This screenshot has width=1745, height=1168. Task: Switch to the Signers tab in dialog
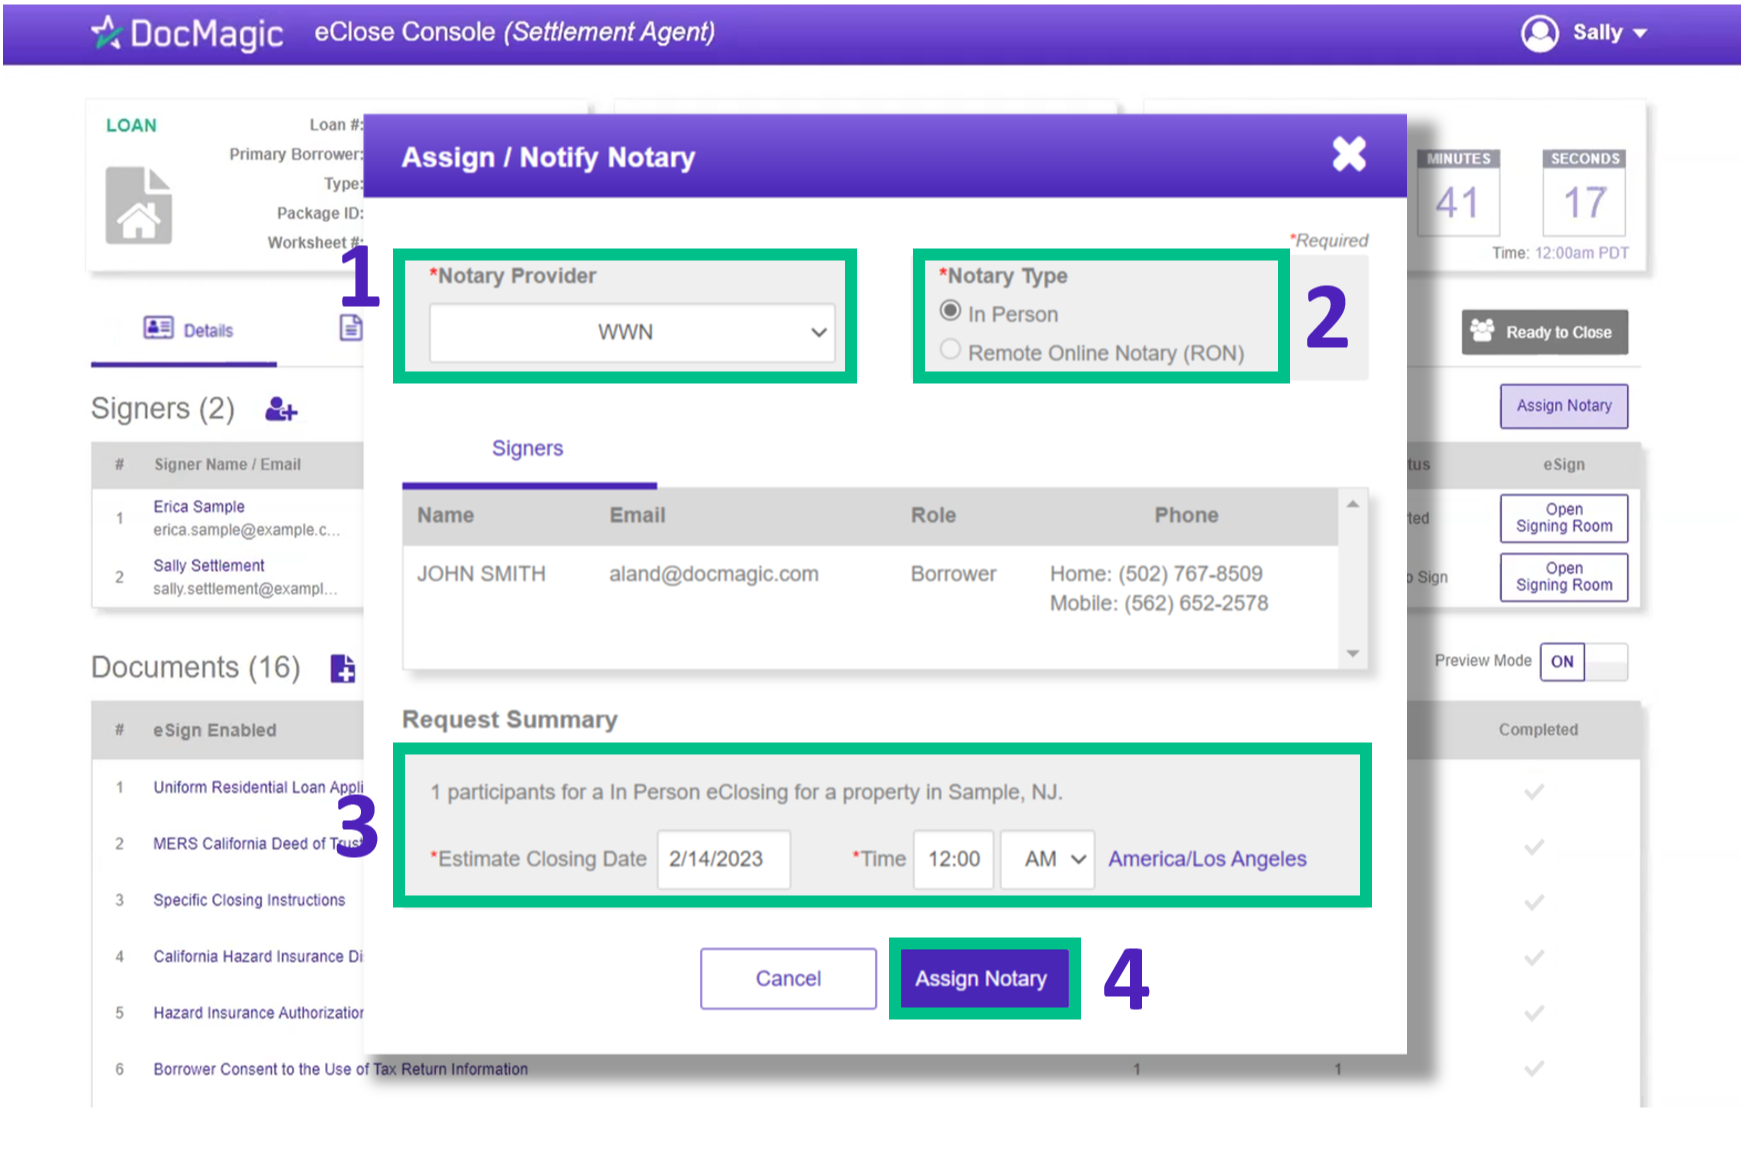tap(528, 449)
